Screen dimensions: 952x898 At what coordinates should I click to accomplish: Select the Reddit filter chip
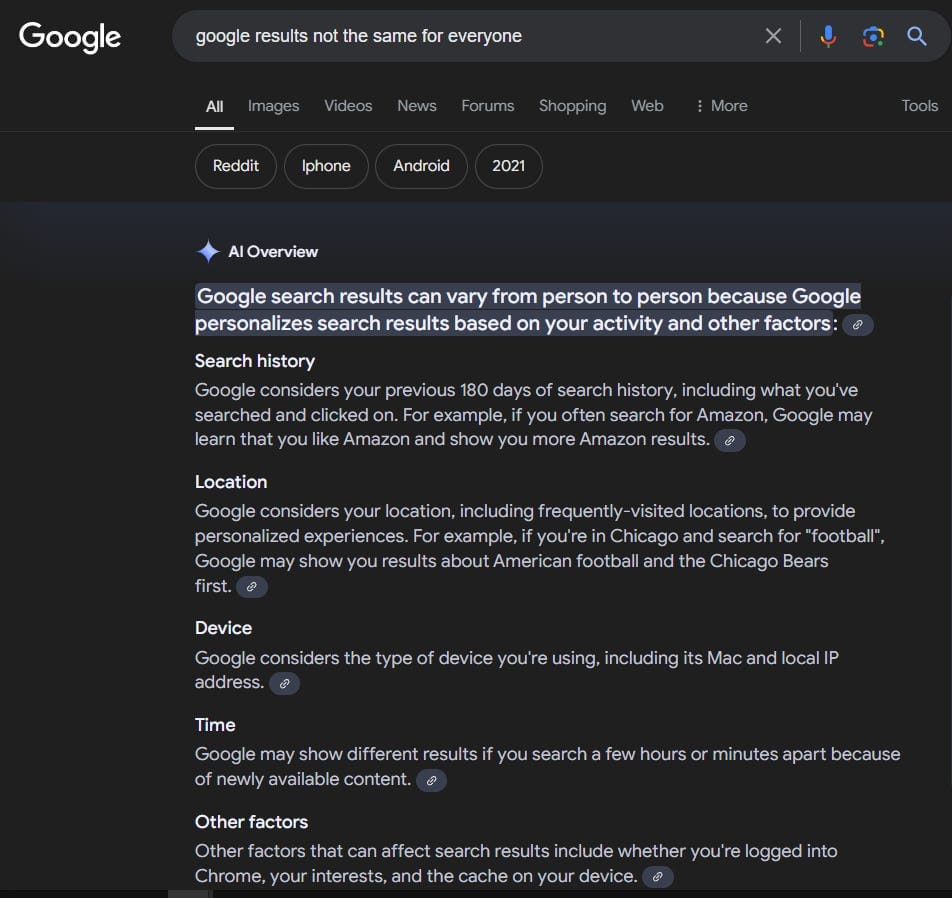point(236,166)
